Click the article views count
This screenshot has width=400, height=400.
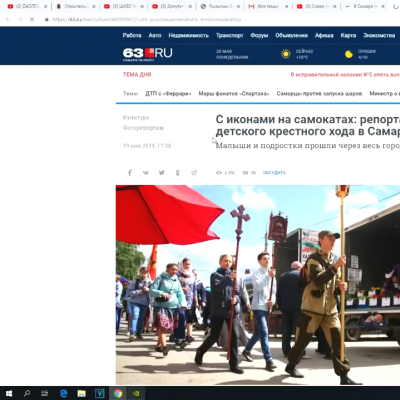pos(225,173)
